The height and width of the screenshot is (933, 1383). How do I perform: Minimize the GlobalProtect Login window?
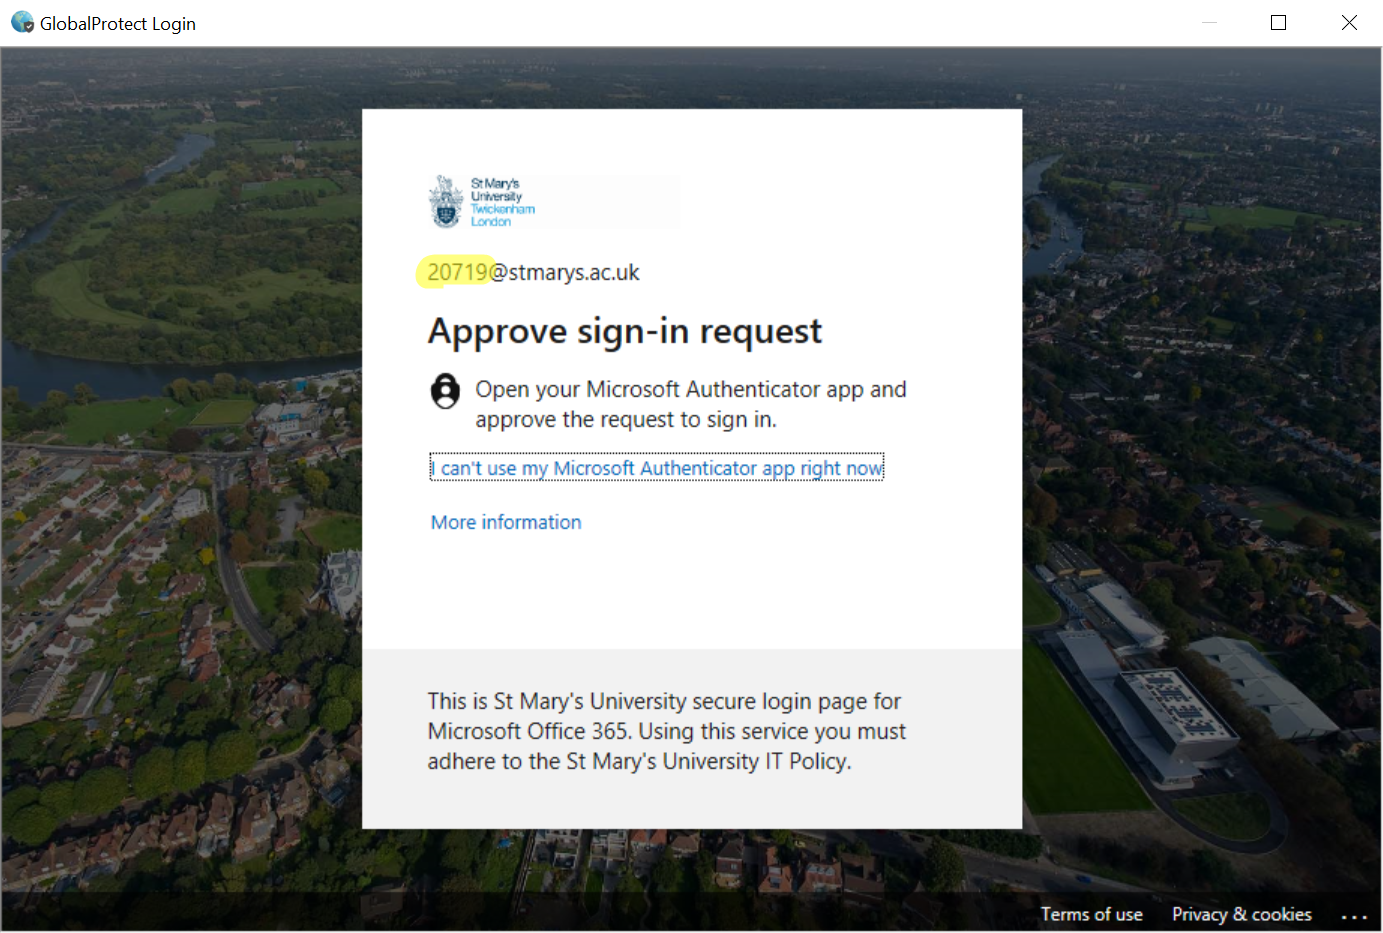(x=1209, y=22)
